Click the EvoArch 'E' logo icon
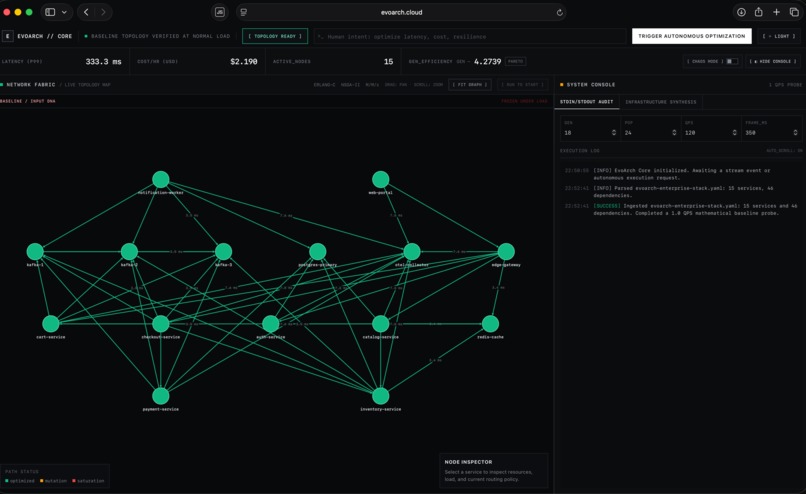Viewport: 806px width, 494px height. (8, 36)
